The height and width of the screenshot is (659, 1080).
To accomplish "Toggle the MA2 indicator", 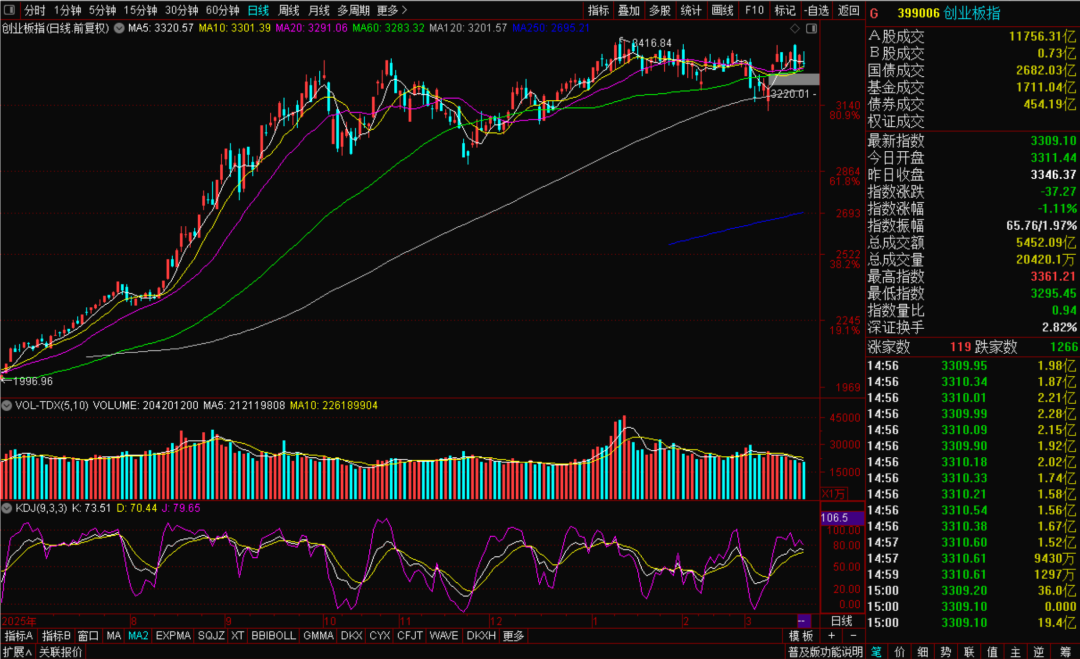I will pos(138,636).
